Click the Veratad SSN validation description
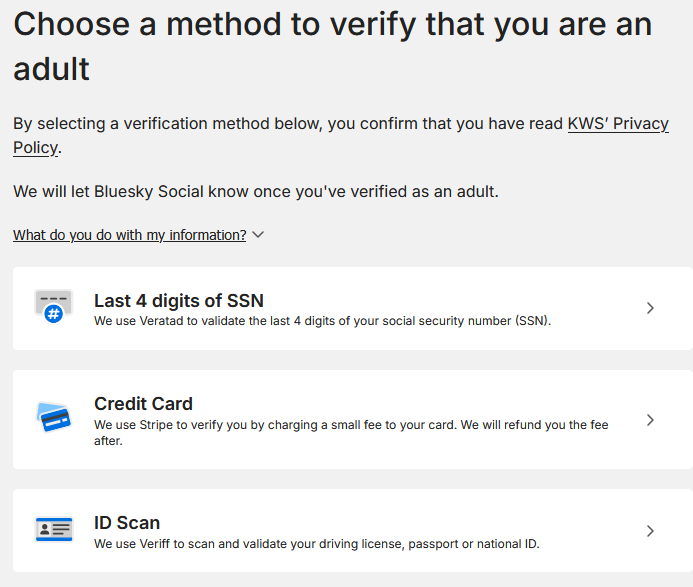The width and height of the screenshot is (693, 587). tap(322, 322)
